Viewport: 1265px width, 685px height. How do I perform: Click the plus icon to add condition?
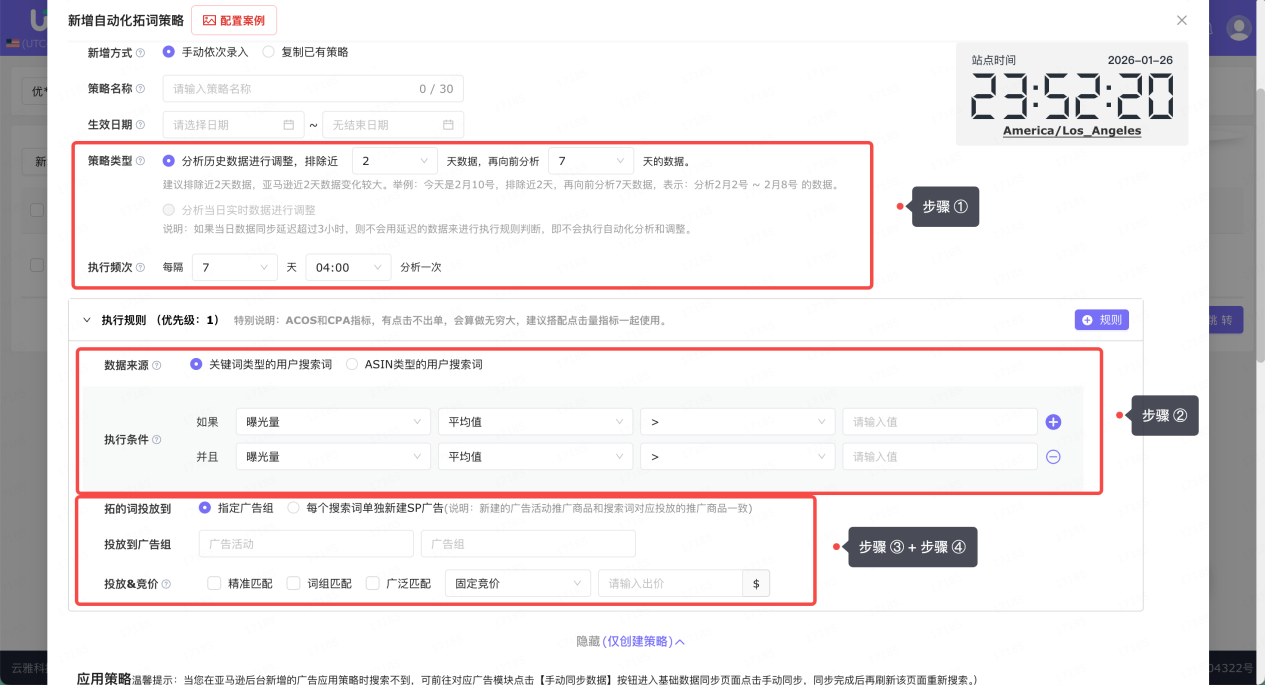tap(1052, 421)
